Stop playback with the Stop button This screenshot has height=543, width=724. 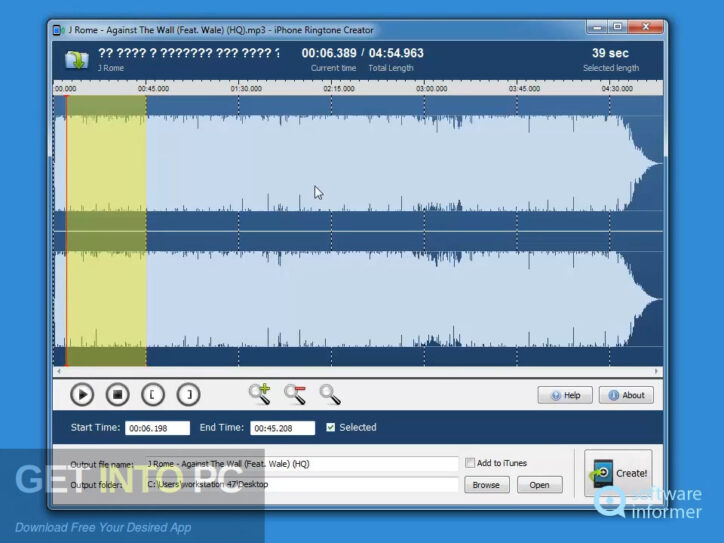coord(117,395)
